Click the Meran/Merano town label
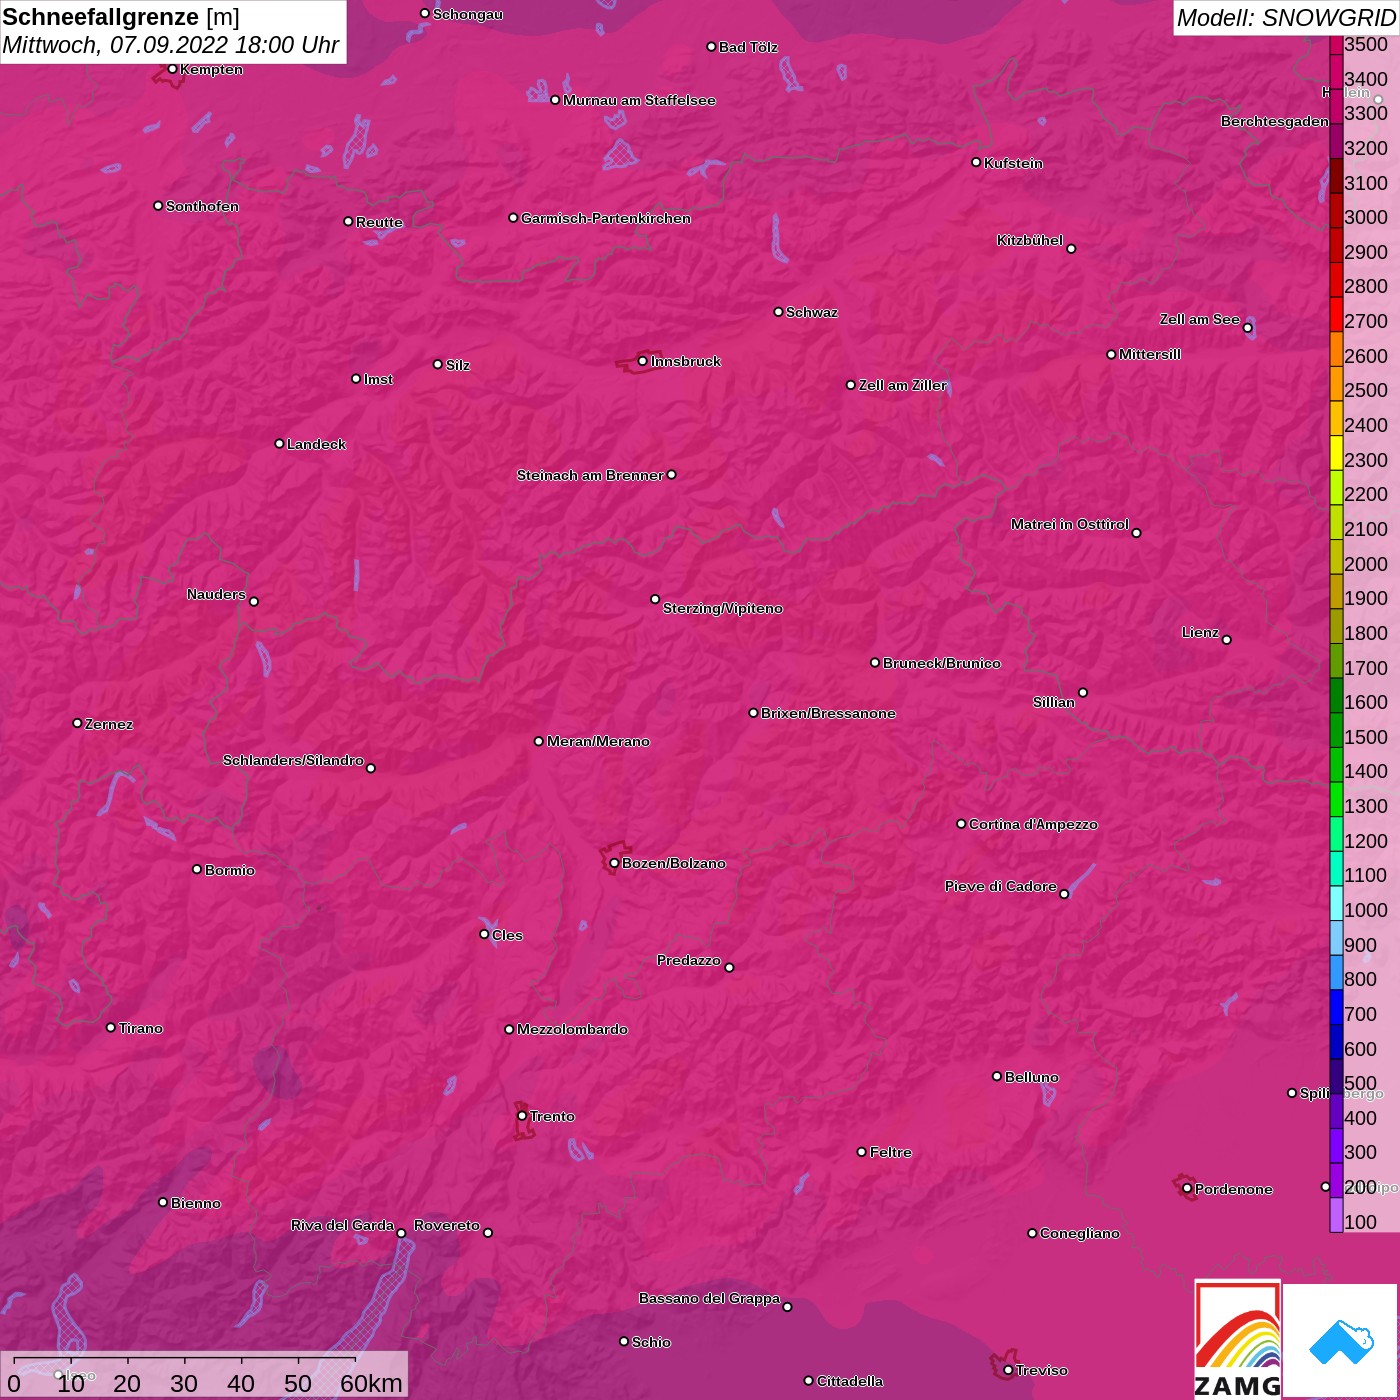The height and width of the screenshot is (1400, 1400). tap(598, 741)
